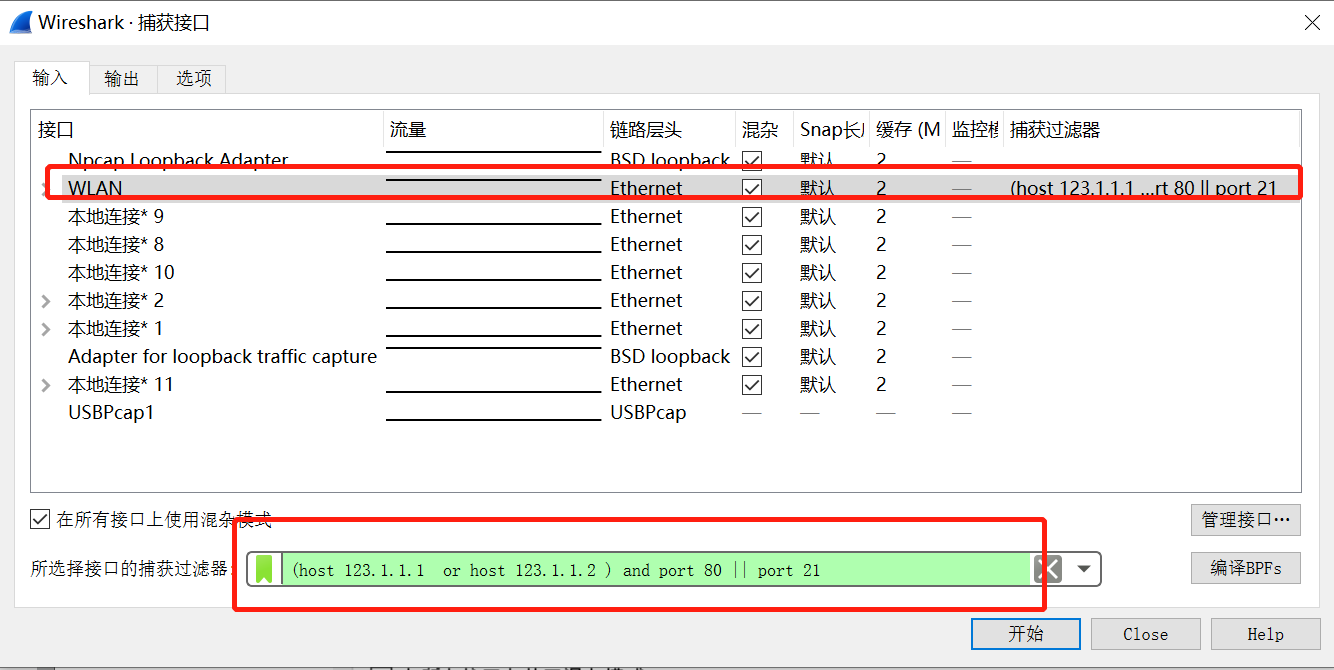1334x670 pixels.
Task: Open the capture filter bookmark menu
Action: pyautogui.click(x=264, y=569)
